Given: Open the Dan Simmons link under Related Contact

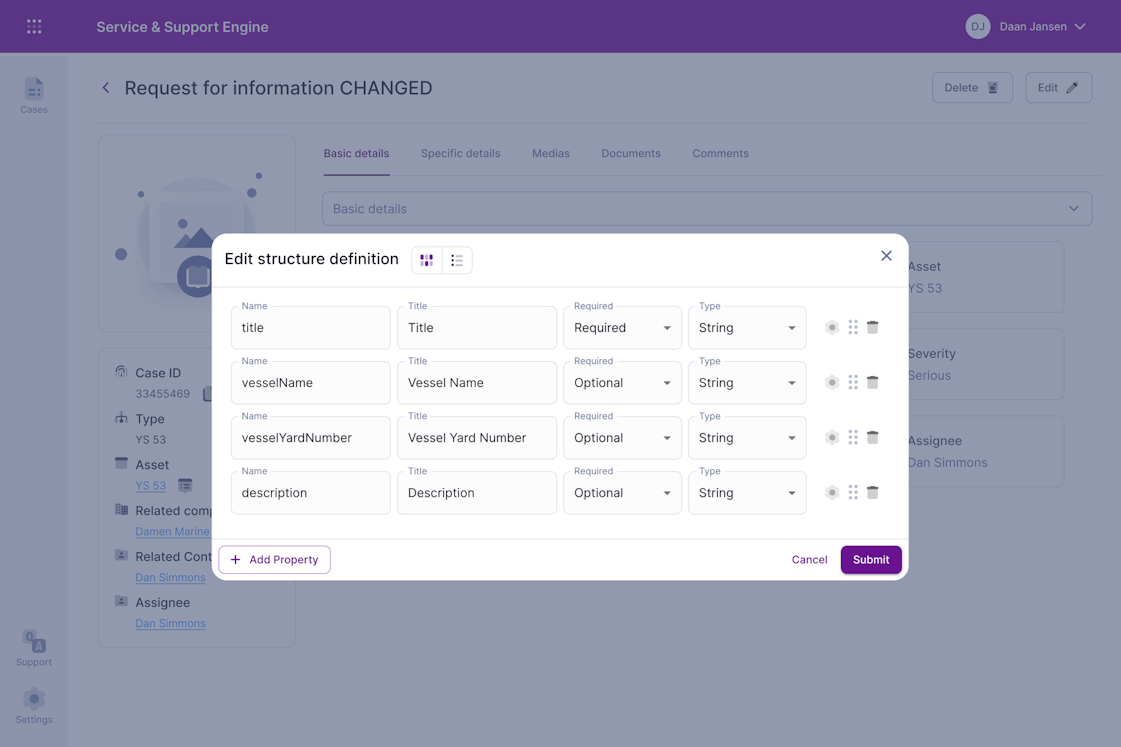Looking at the screenshot, I should tap(170, 578).
